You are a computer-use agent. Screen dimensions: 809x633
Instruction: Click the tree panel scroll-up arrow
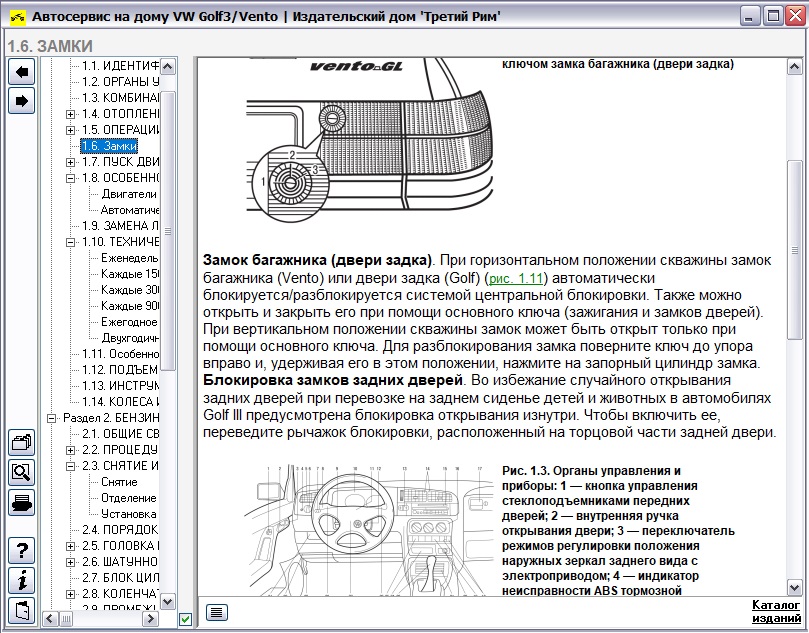tap(168, 67)
